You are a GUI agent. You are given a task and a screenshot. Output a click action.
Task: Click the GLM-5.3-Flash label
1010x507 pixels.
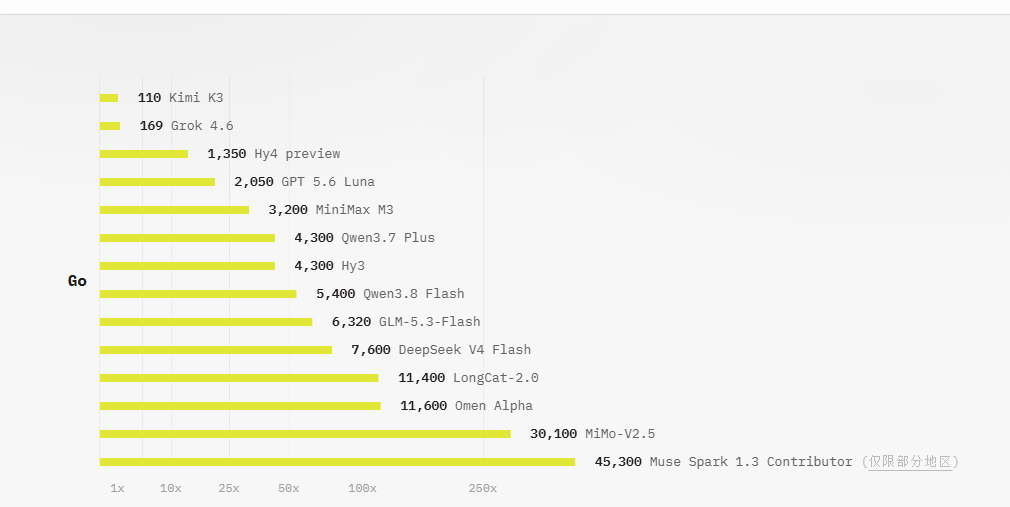[x=430, y=321]
